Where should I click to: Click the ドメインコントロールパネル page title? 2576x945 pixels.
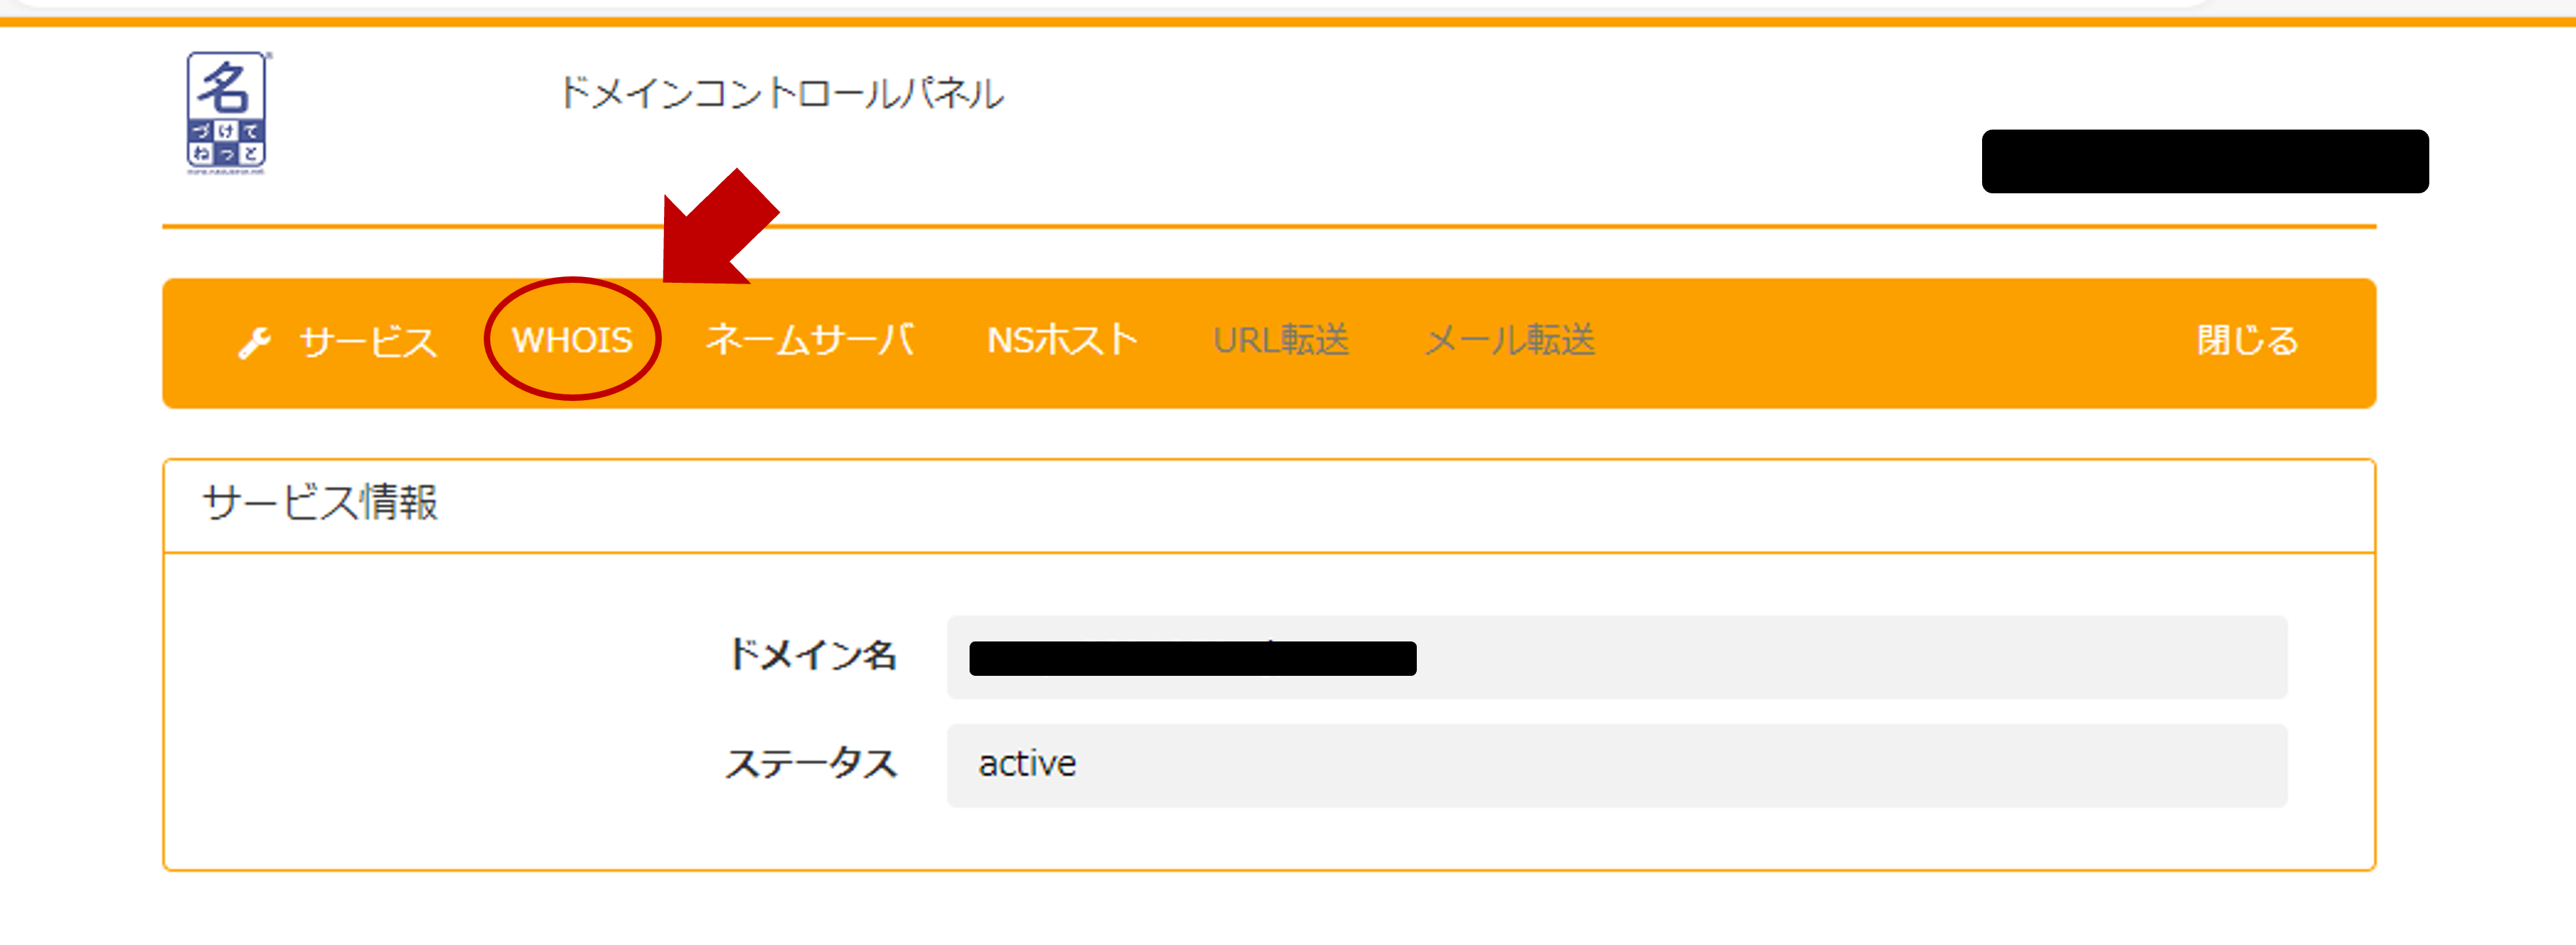pos(784,92)
